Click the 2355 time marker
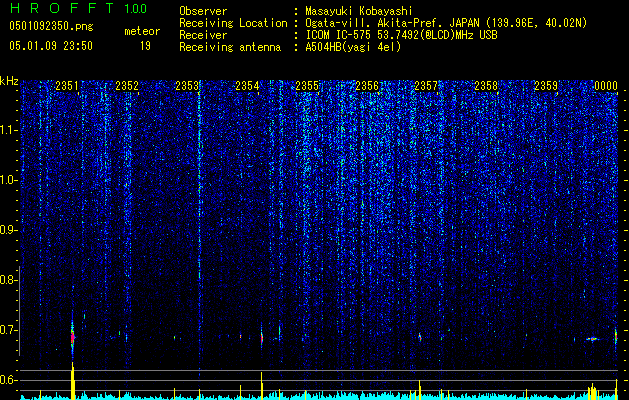The image size is (629, 400). tap(307, 86)
